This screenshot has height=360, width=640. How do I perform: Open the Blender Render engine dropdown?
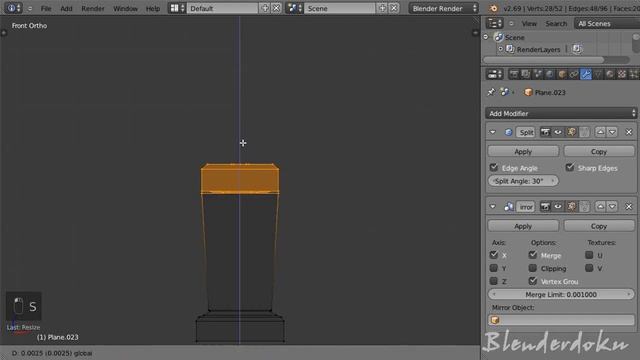pyautogui.click(x=444, y=8)
